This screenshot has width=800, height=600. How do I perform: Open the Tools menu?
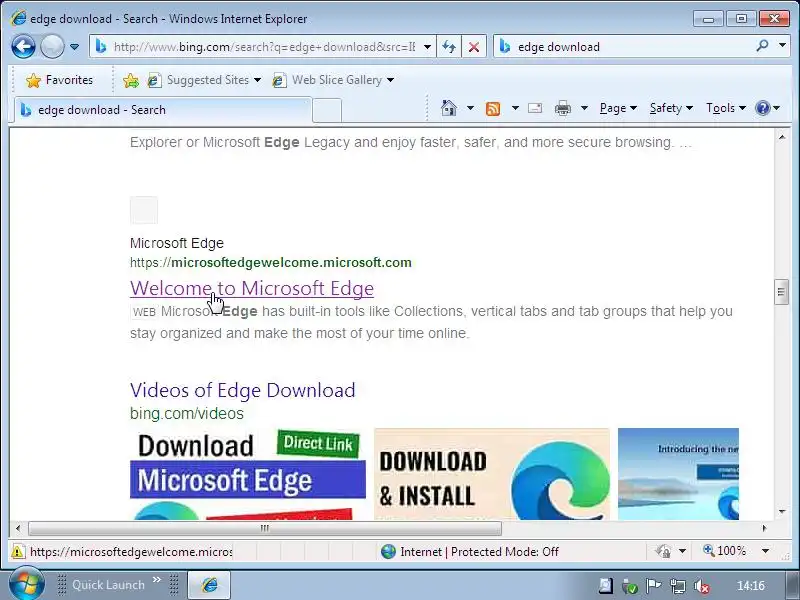(x=726, y=108)
